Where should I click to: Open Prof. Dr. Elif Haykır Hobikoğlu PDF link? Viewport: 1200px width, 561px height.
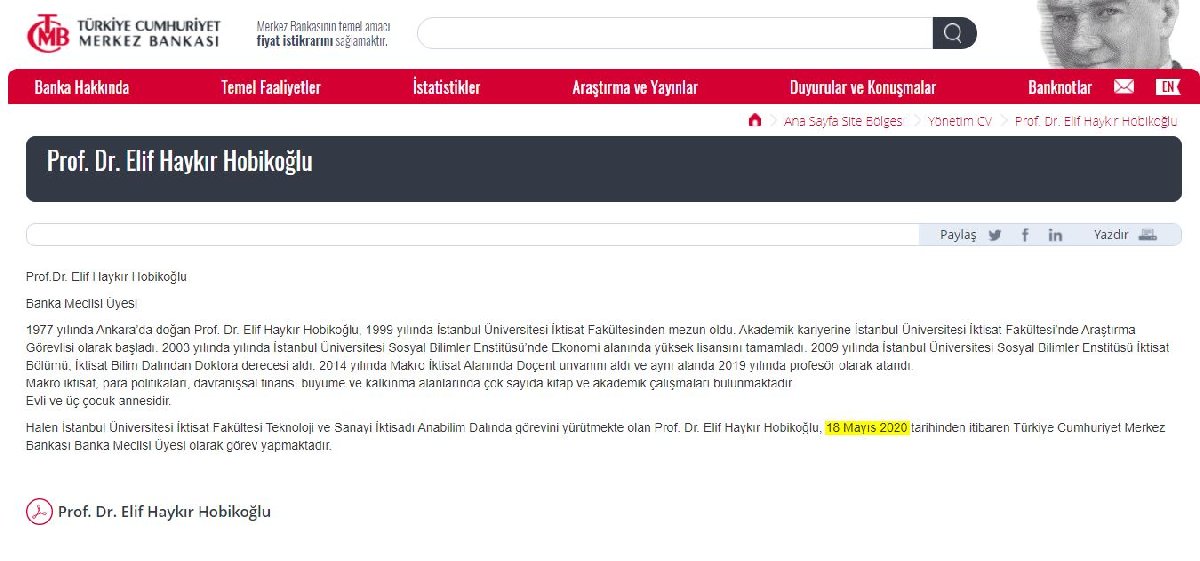164,512
